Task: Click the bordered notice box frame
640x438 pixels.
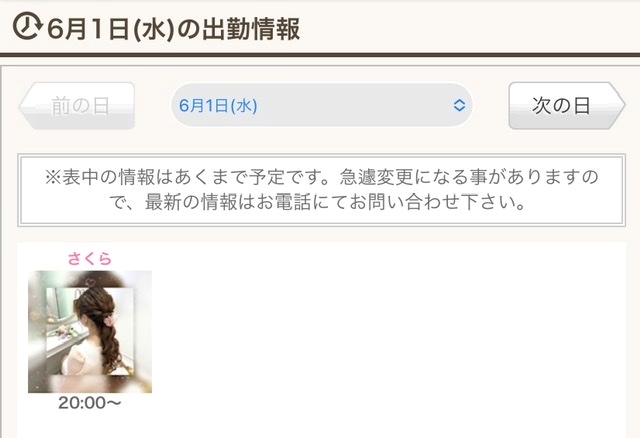Action: click(x=321, y=190)
